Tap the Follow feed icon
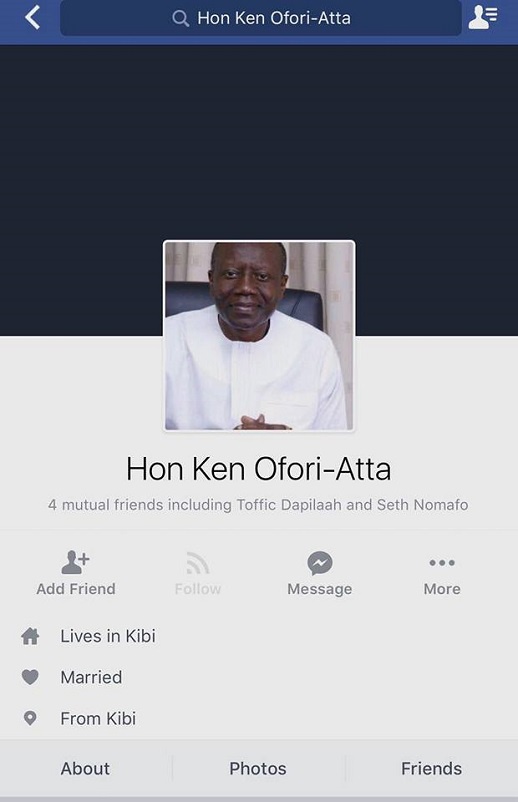 [x=197, y=563]
